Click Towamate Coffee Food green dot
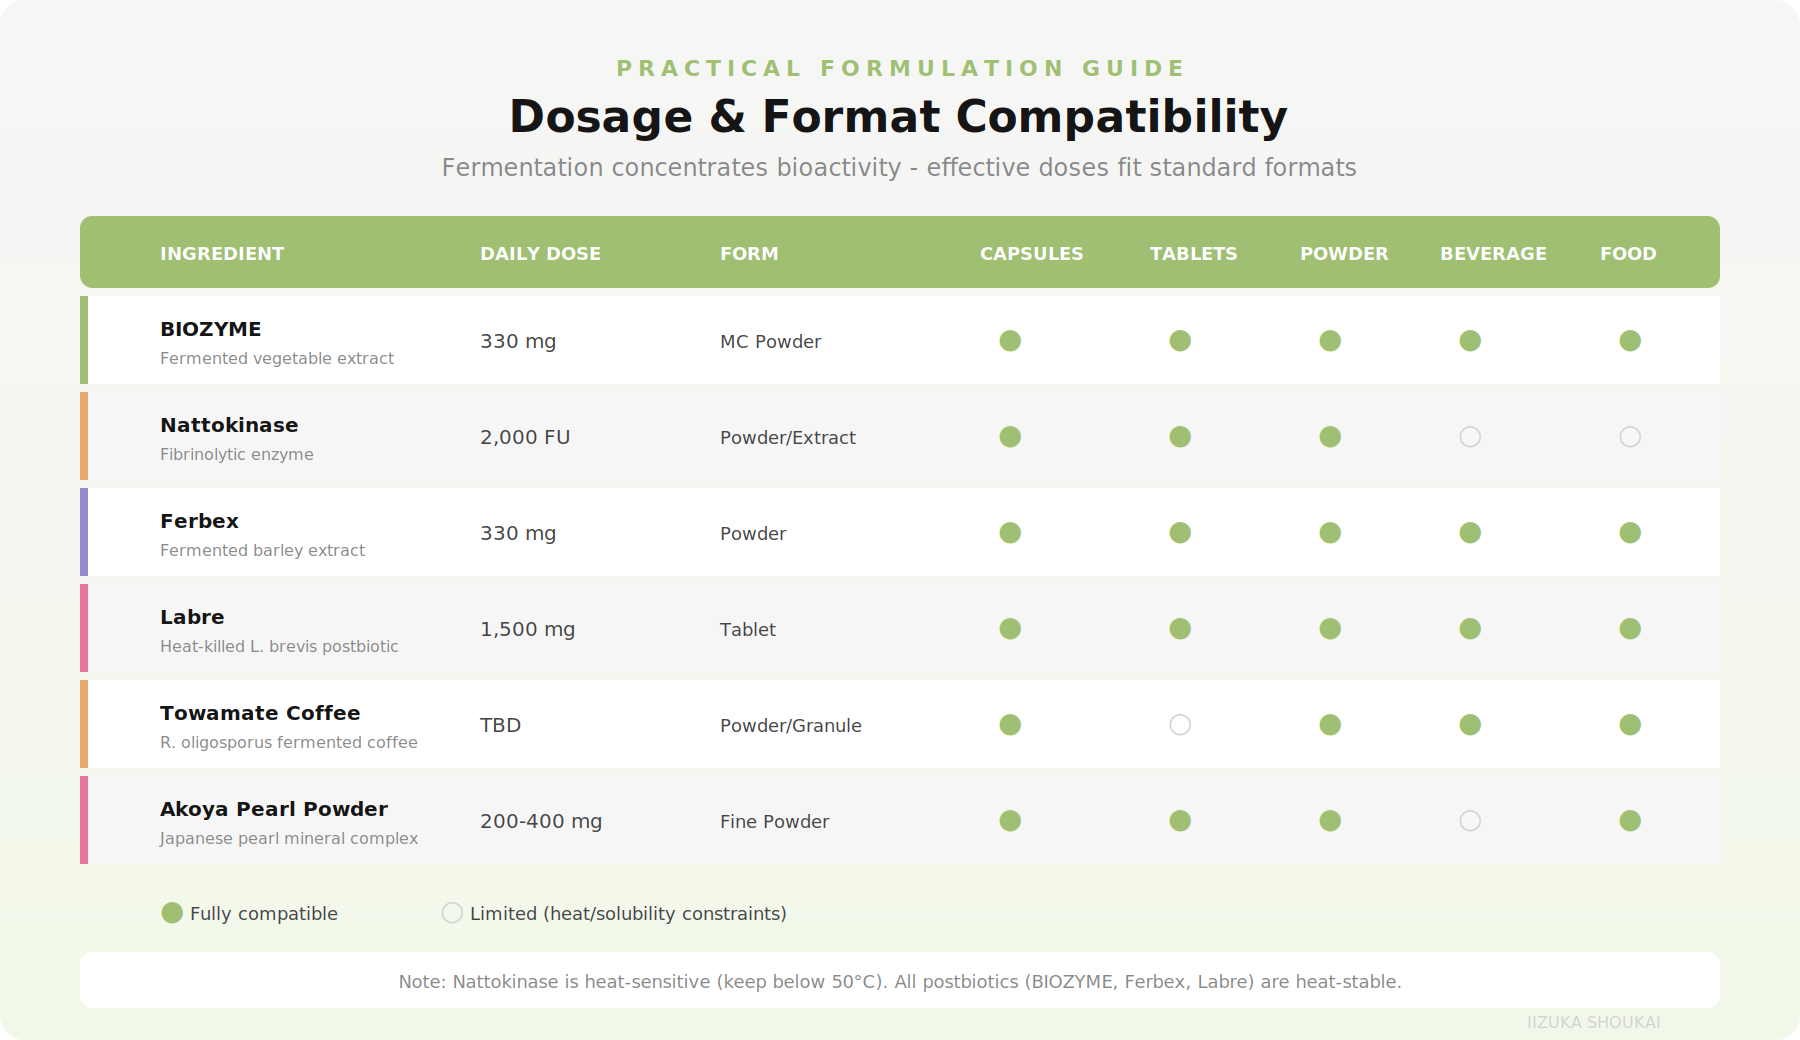 1630,725
